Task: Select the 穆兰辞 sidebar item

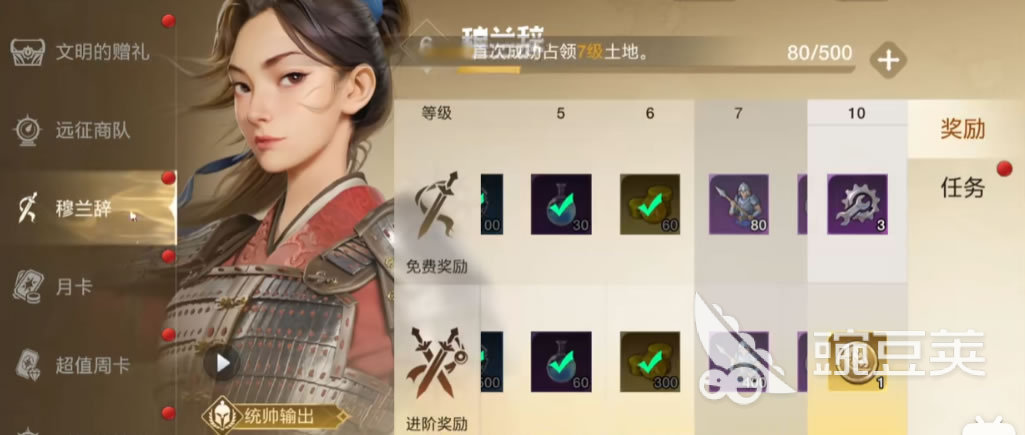Action: [x=88, y=209]
